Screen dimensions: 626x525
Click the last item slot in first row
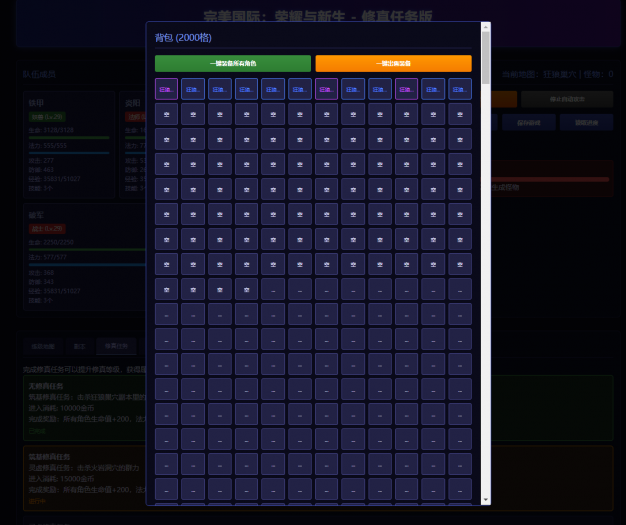tap(460, 89)
